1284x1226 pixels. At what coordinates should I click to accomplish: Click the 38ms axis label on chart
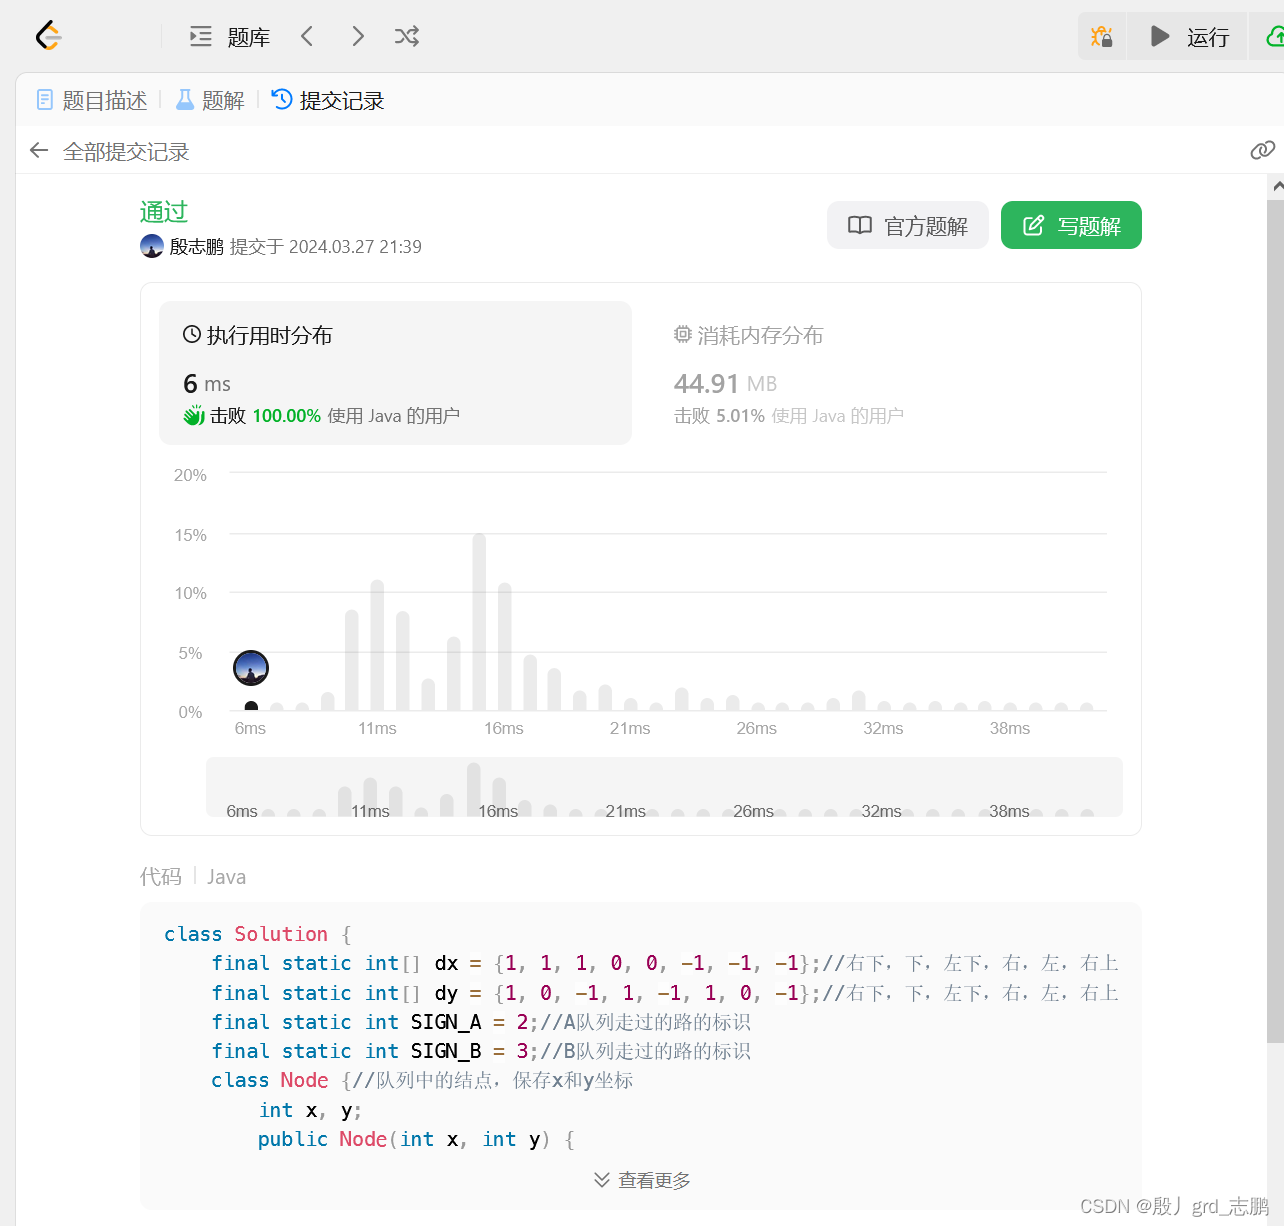tap(1010, 728)
